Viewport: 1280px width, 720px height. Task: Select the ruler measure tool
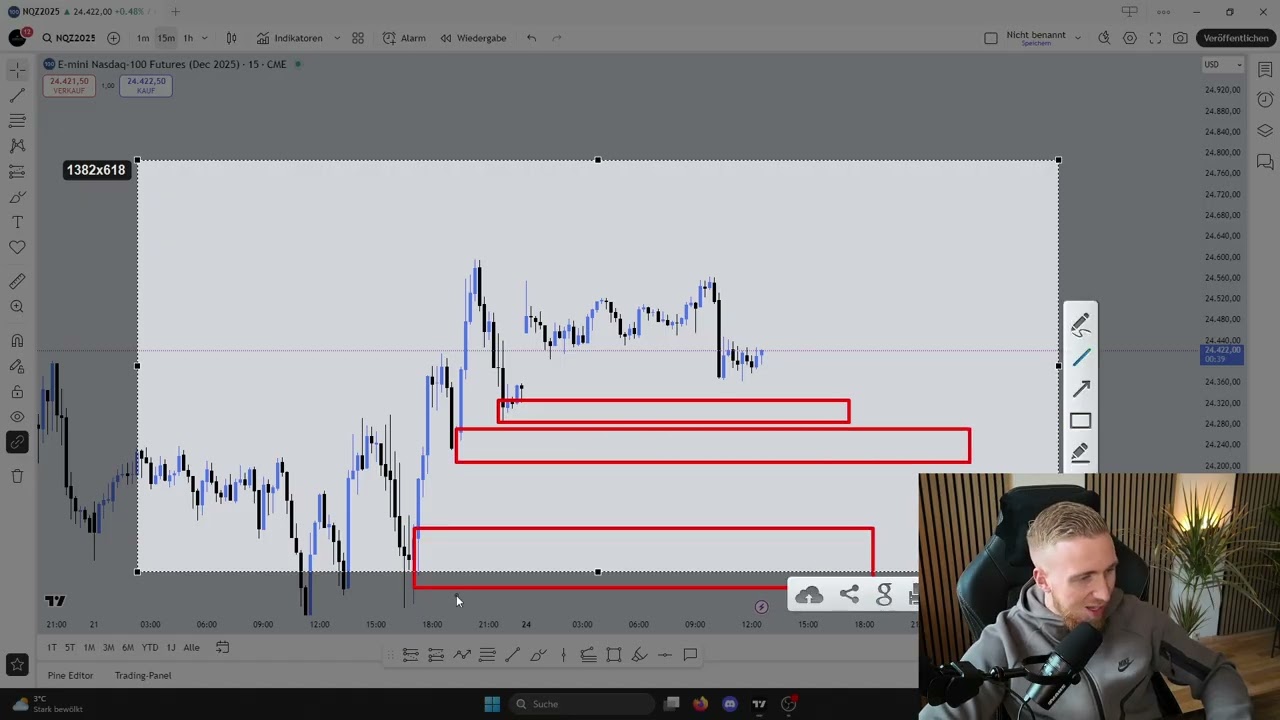coord(17,282)
